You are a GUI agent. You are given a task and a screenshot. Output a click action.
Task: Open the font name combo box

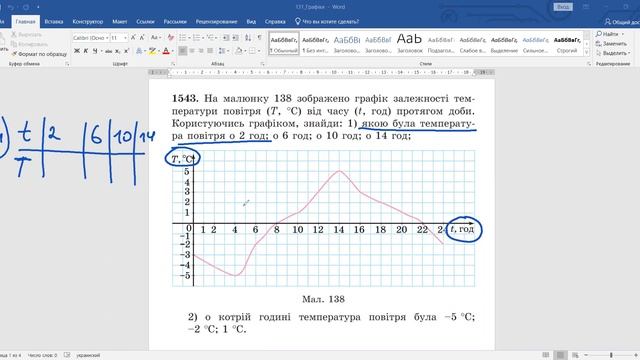pyautogui.click(x=91, y=38)
